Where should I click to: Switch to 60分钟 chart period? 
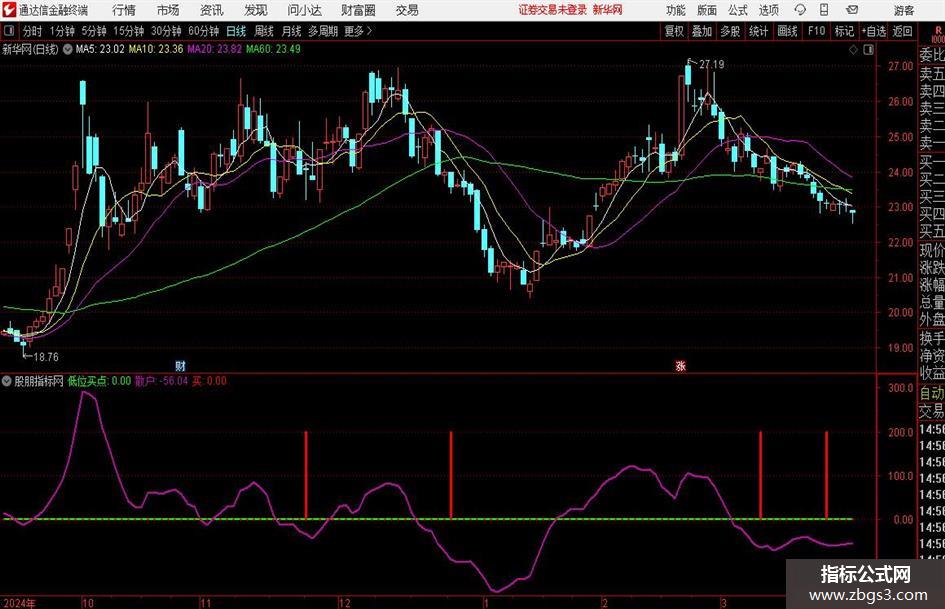(203, 31)
